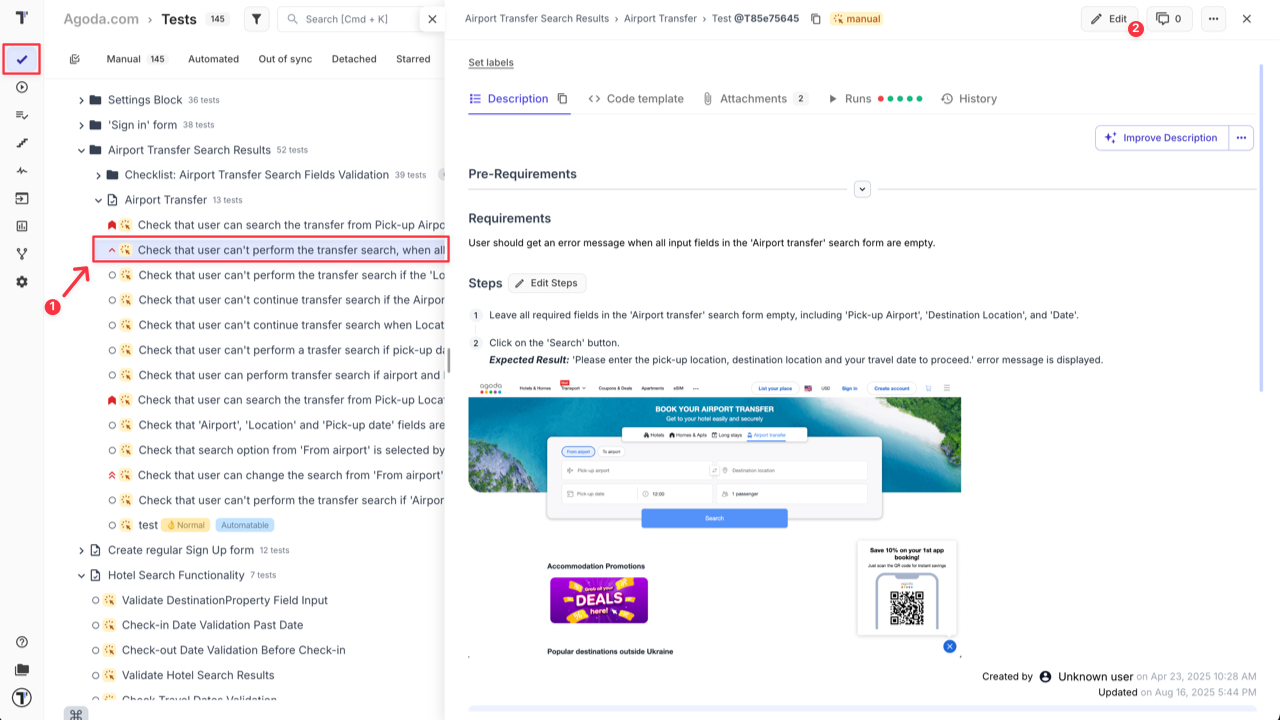Expand the Create regular Sign Up form folder

tap(82, 549)
